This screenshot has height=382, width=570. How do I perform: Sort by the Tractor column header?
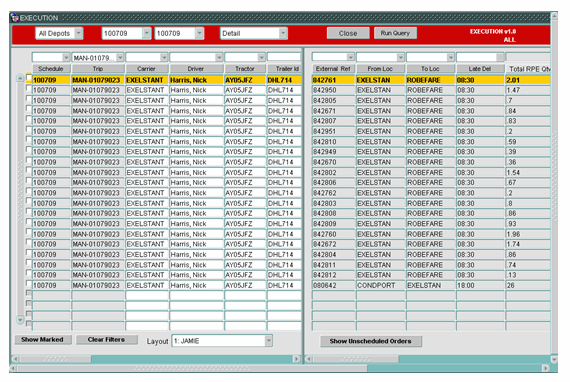click(245, 69)
